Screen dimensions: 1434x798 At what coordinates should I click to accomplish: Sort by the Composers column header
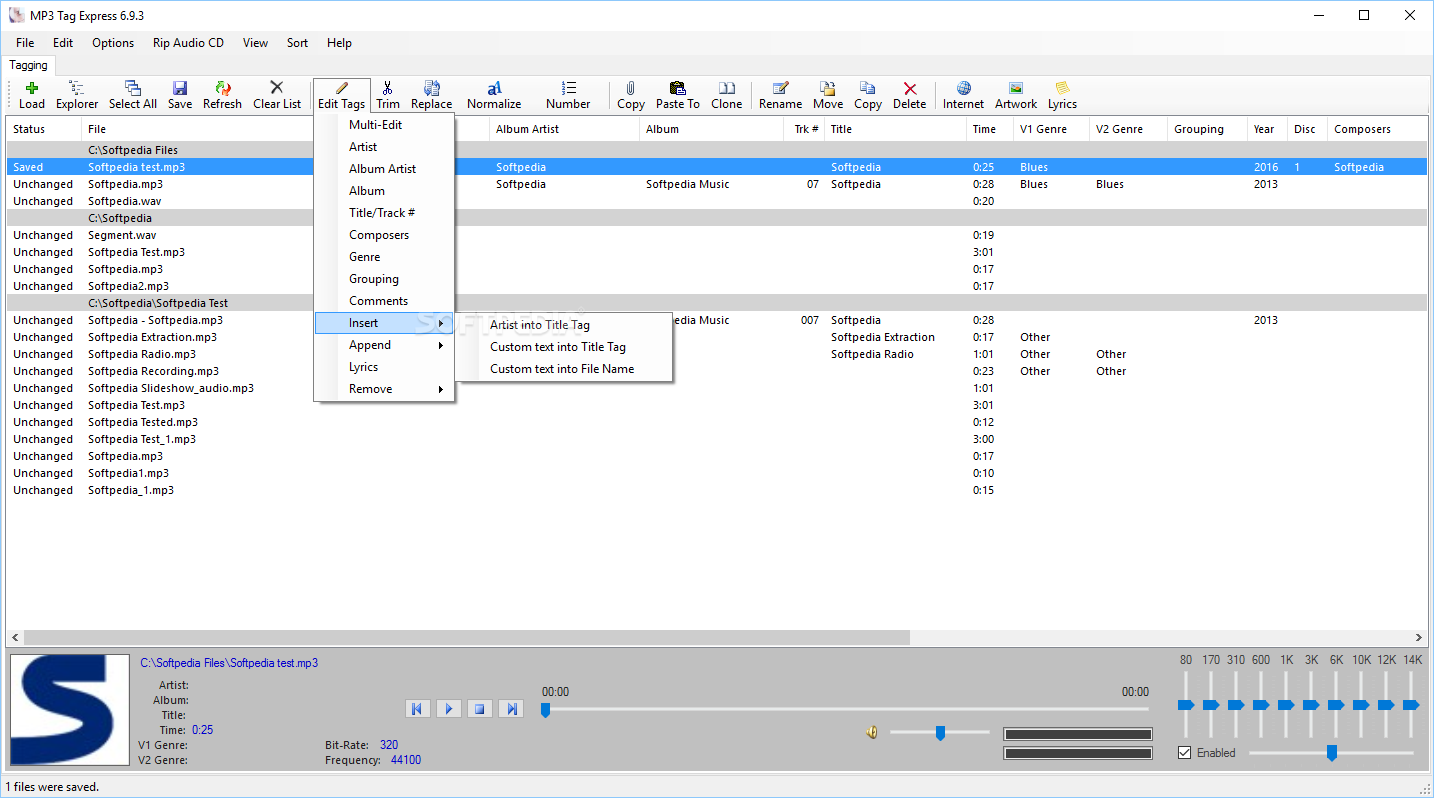pos(1377,129)
